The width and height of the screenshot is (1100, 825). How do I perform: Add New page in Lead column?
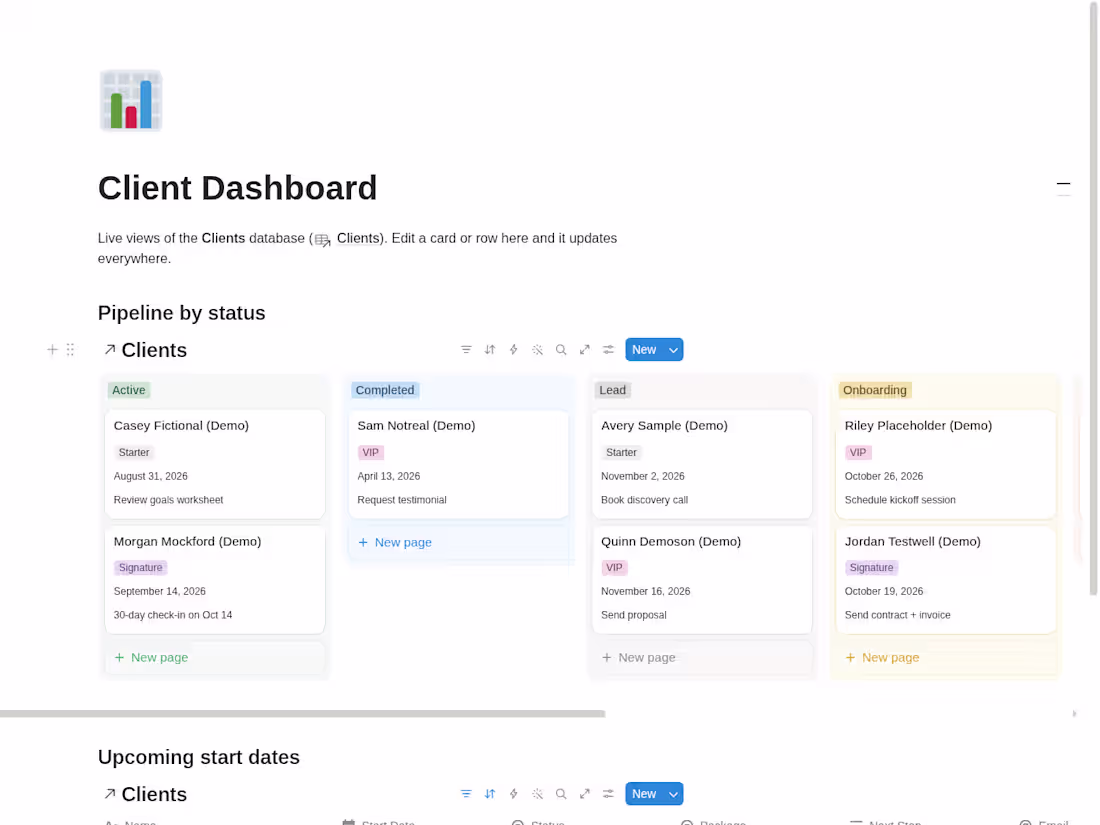(x=702, y=657)
